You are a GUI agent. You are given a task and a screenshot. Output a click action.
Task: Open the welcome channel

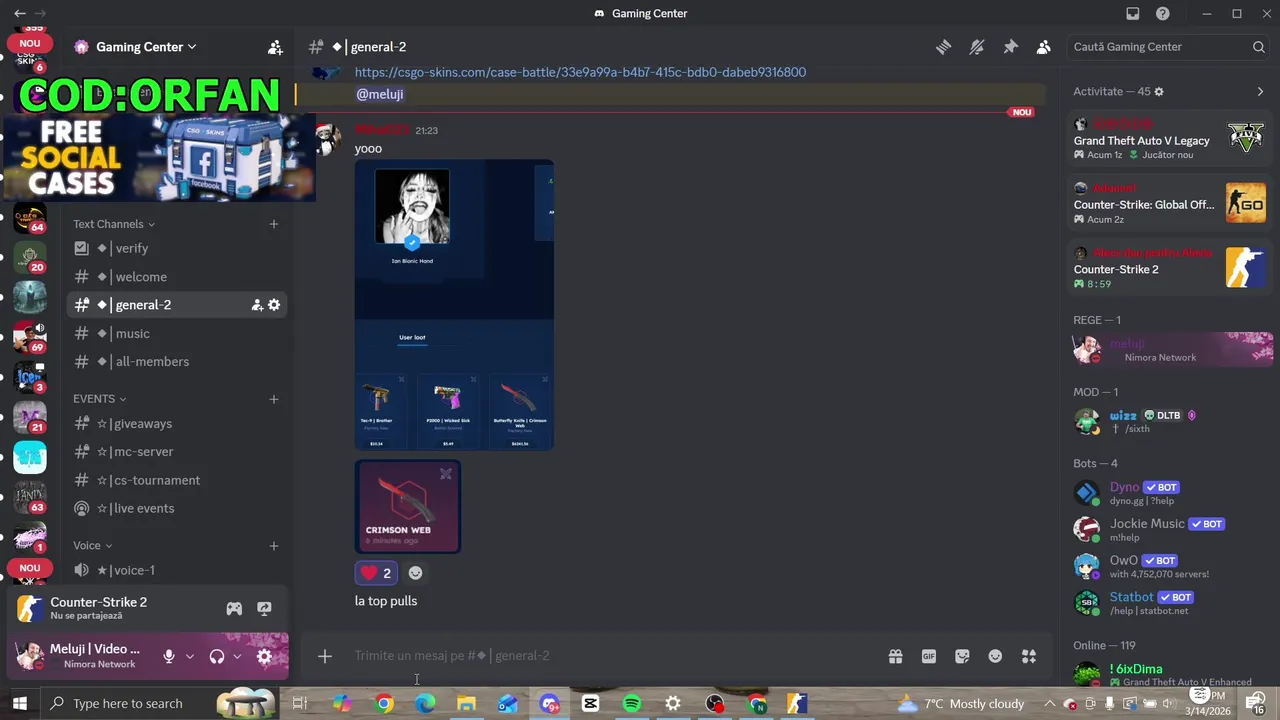(x=177, y=277)
